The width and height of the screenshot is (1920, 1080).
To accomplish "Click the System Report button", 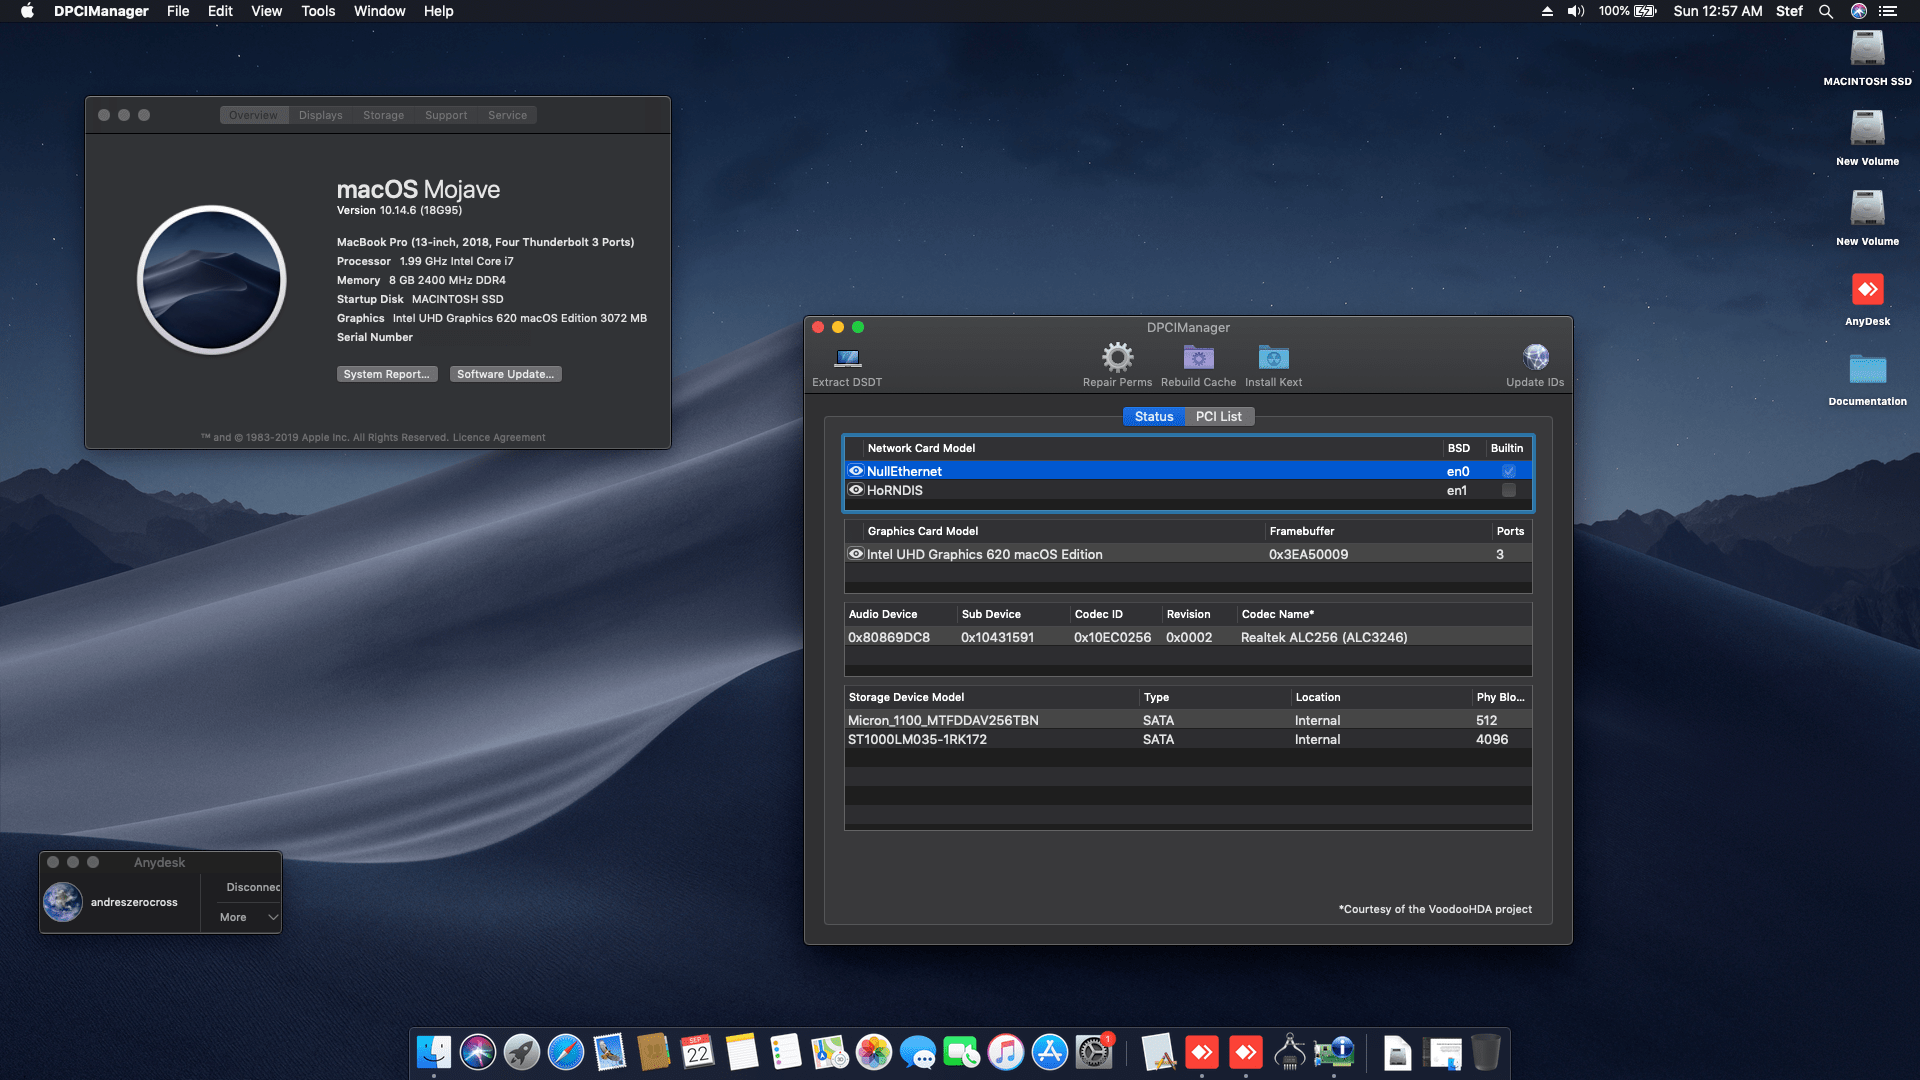I will click(386, 374).
